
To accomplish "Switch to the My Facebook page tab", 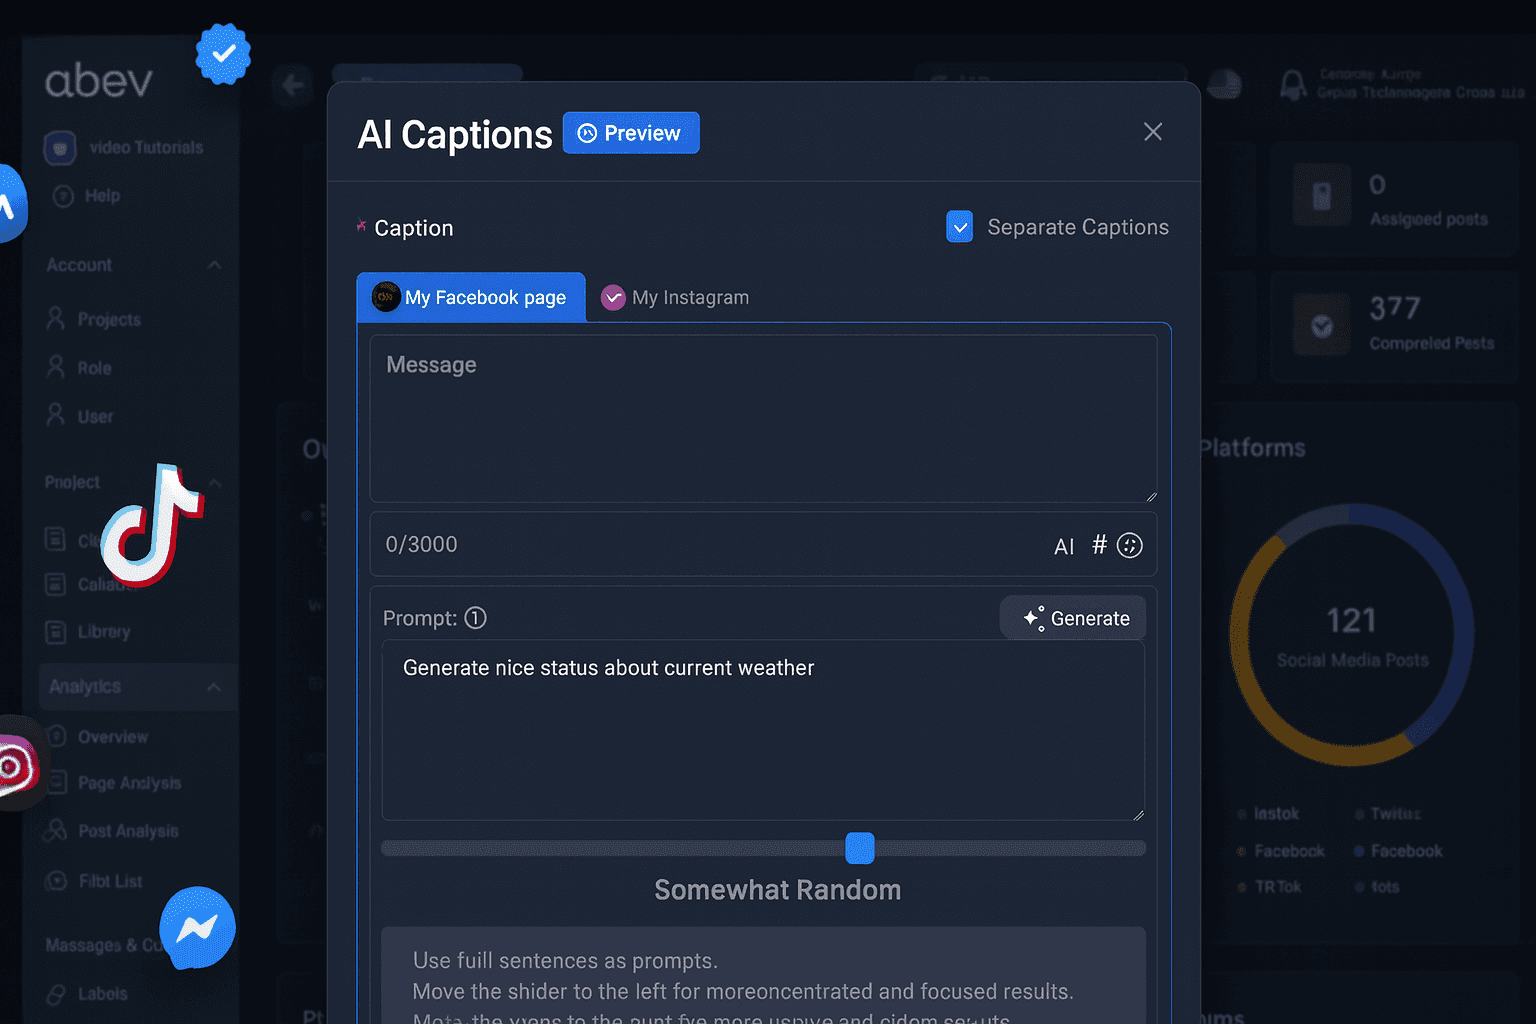I will coord(471,298).
